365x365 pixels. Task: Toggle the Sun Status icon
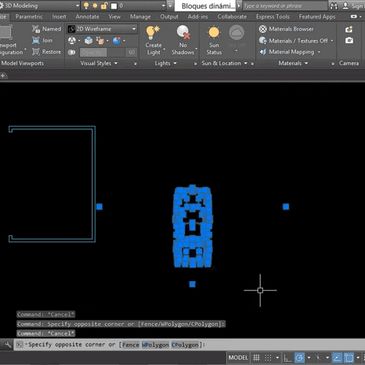(214, 33)
